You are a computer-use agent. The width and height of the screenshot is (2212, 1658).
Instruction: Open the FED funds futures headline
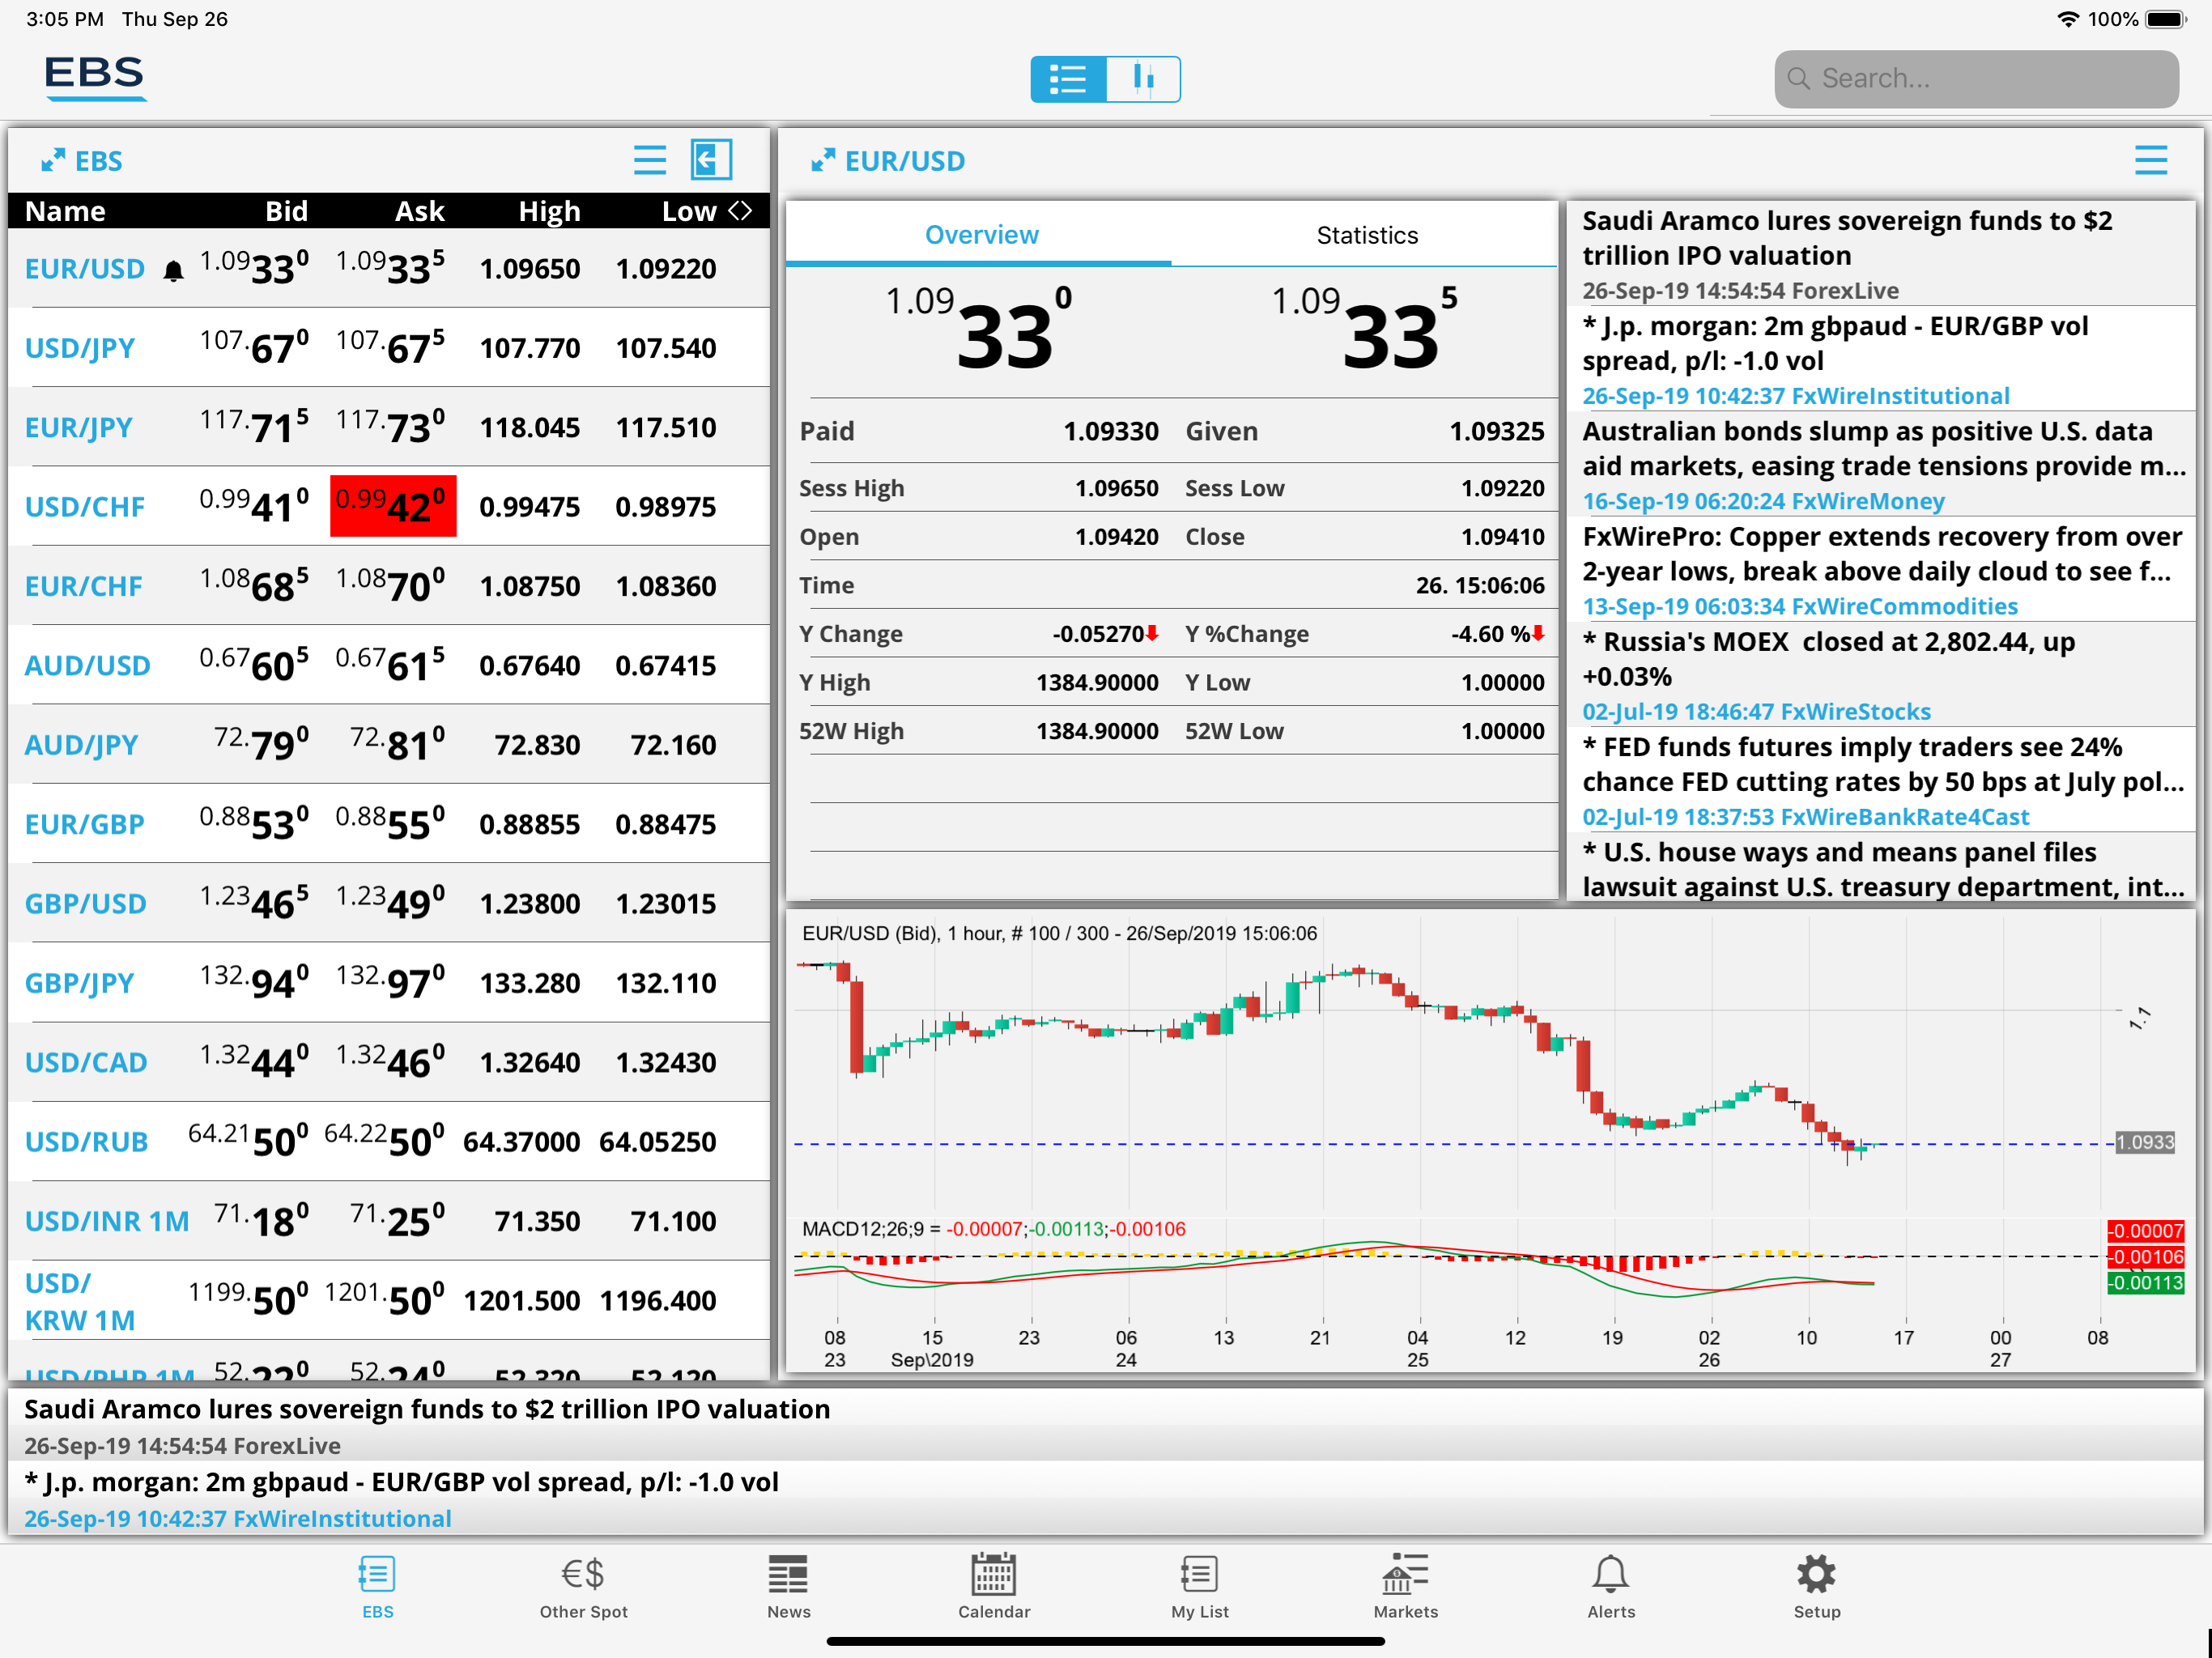(x=1881, y=780)
